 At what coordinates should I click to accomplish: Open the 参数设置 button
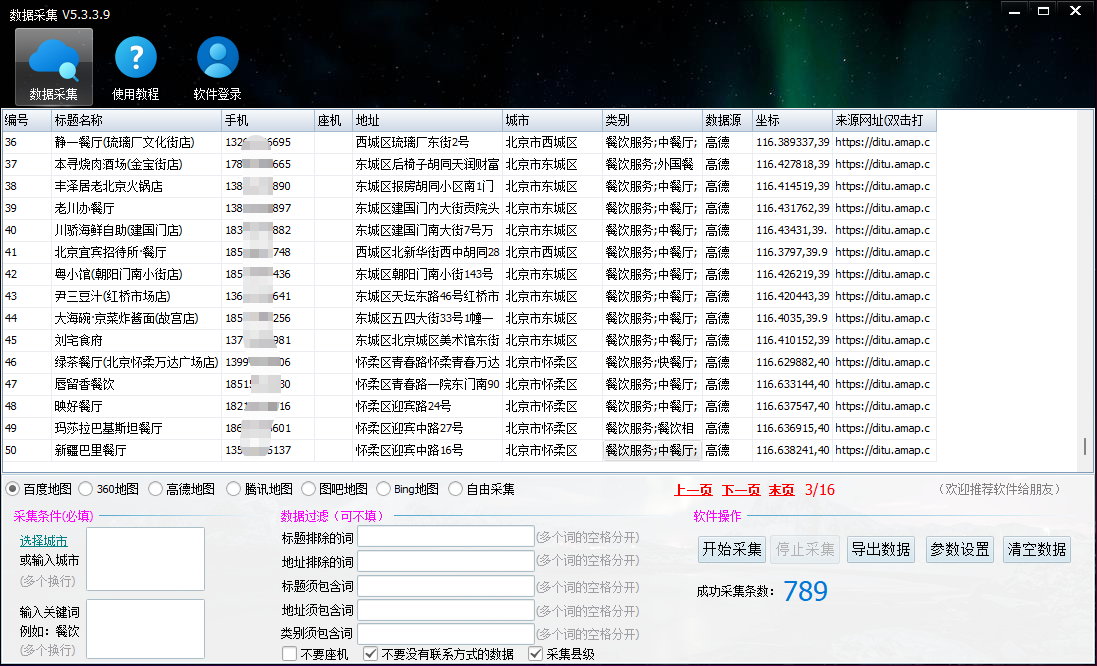(x=960, y=549)
